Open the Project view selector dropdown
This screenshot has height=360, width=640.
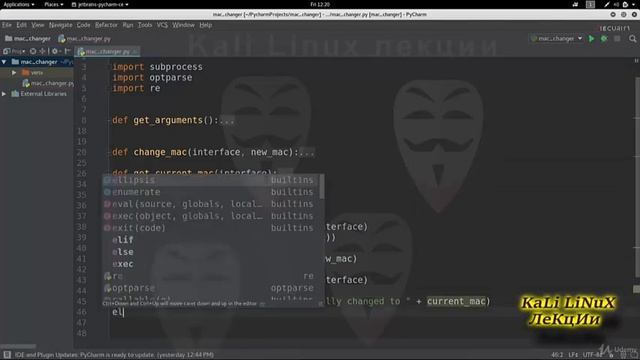14,51
